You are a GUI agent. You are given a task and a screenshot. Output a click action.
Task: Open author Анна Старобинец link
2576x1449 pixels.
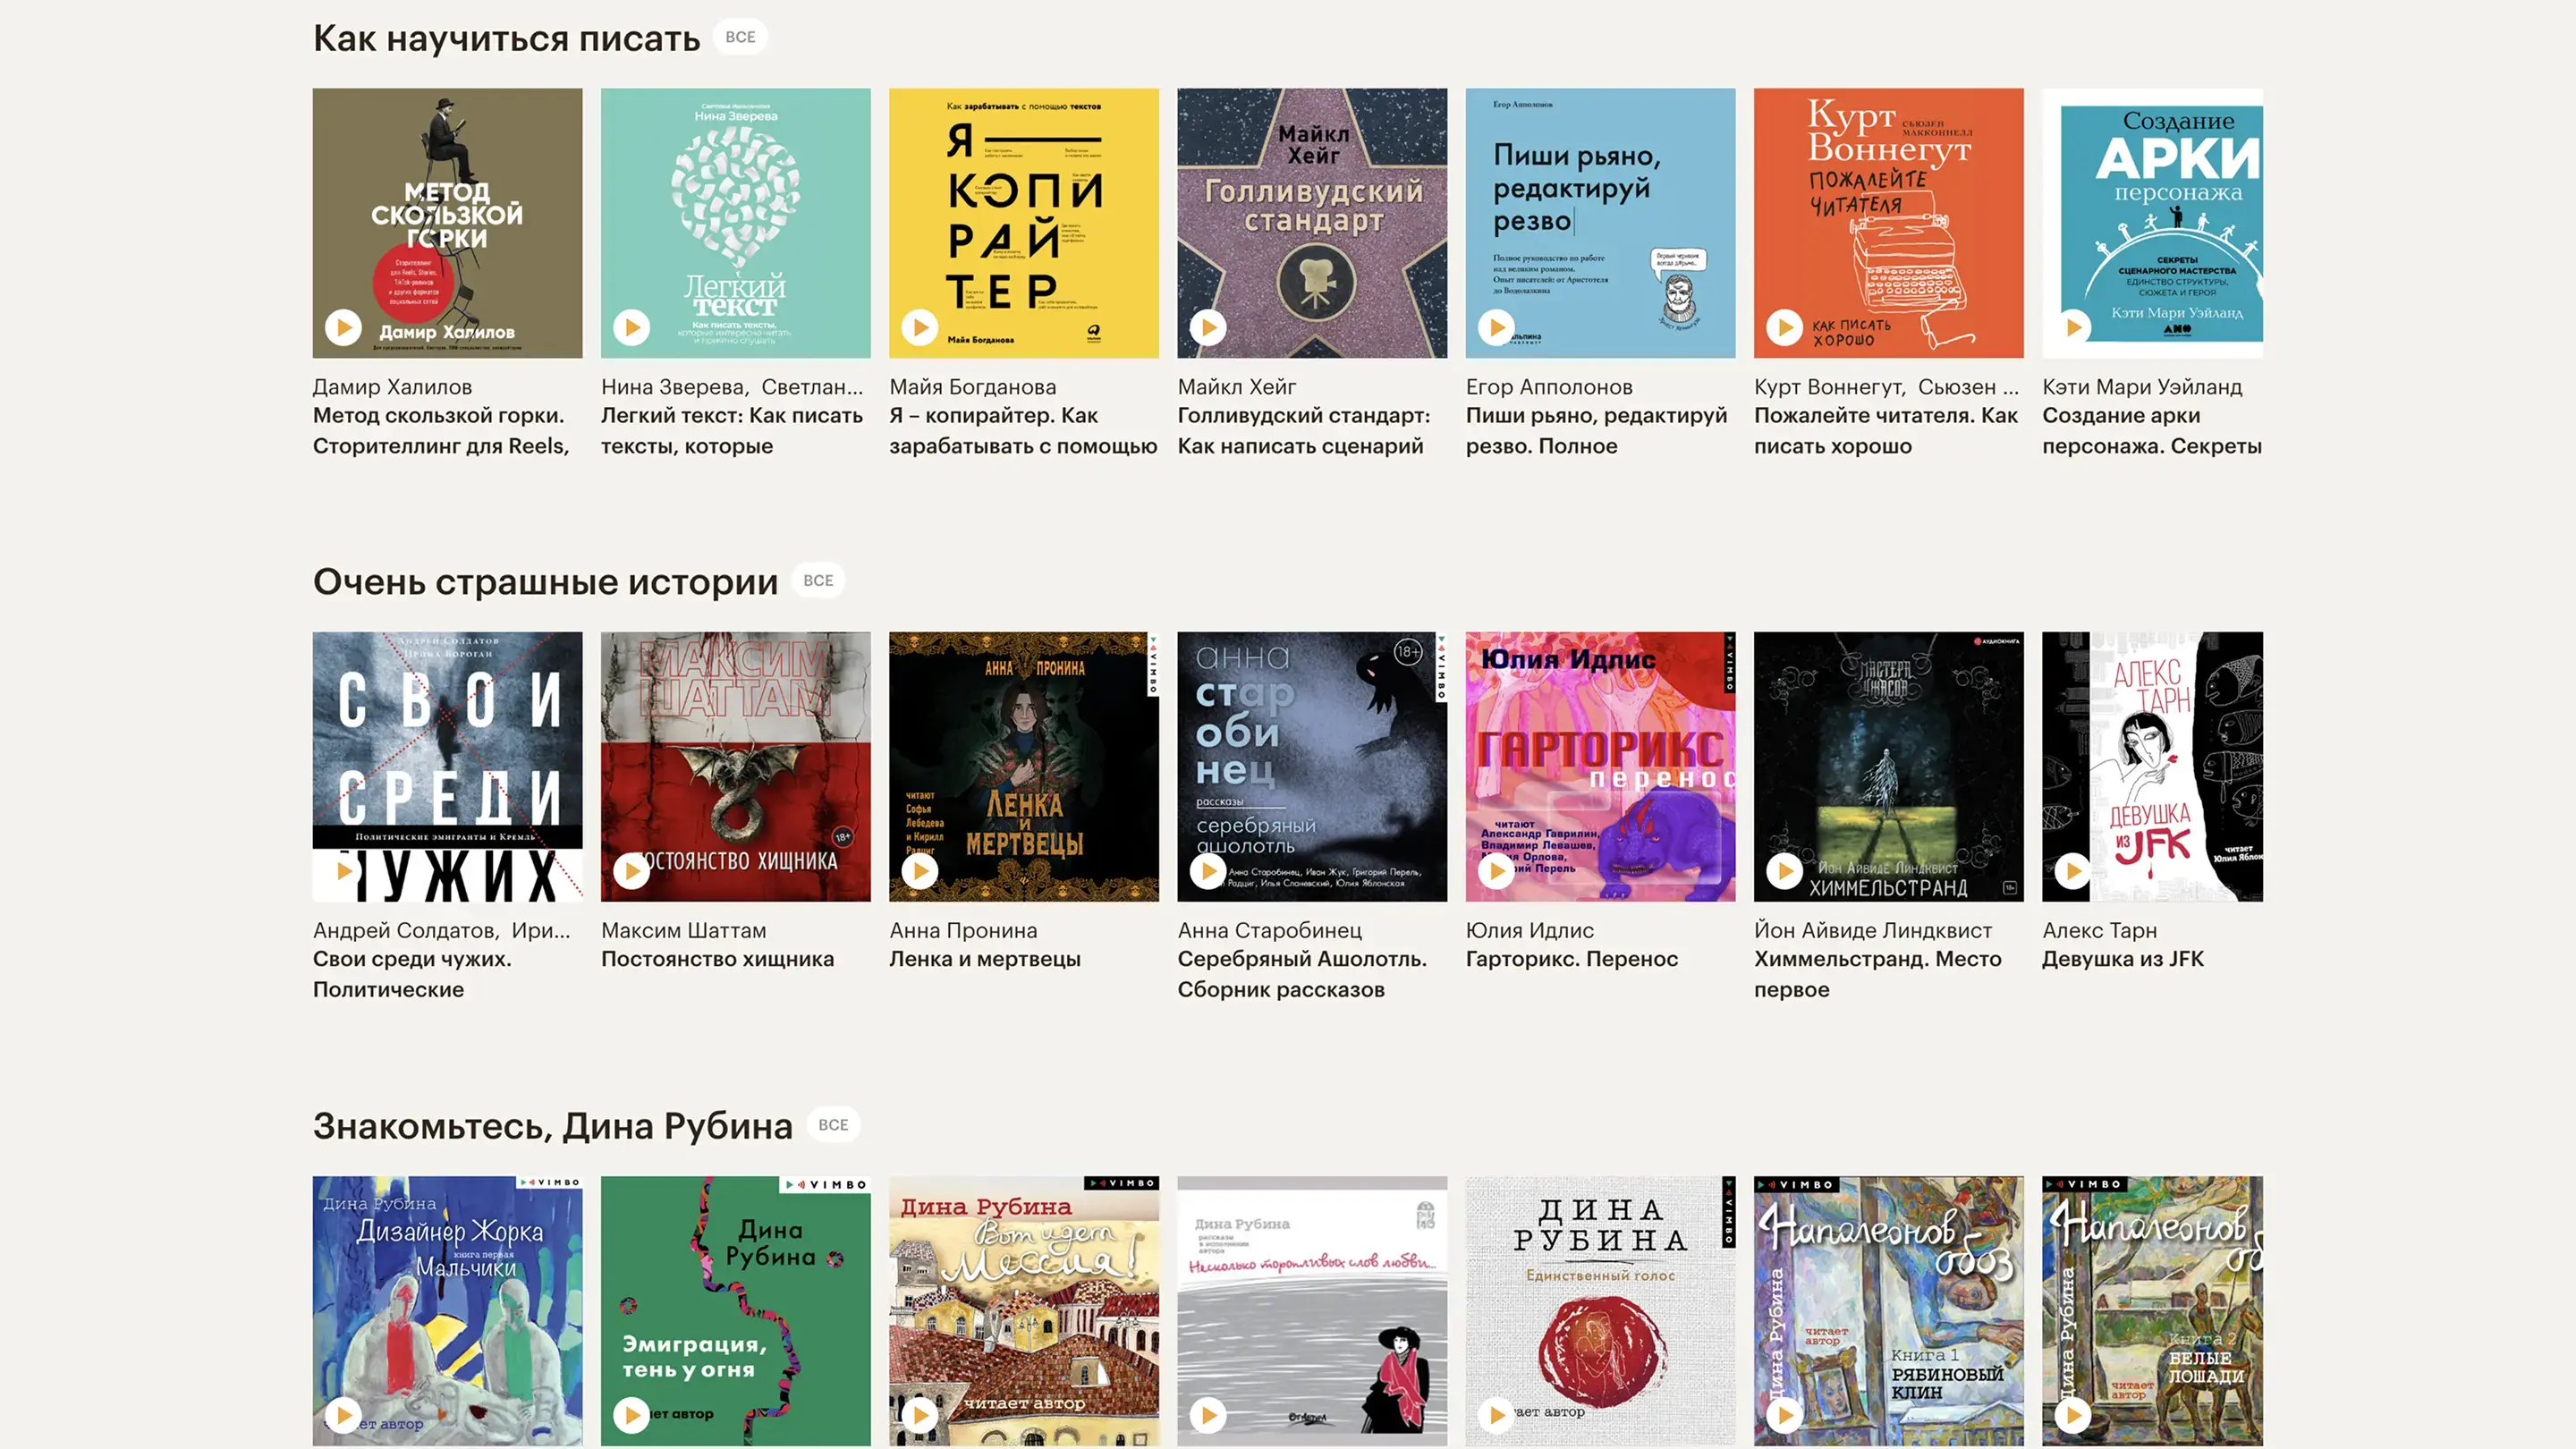pyautogui.click(x=1269, y=930)
